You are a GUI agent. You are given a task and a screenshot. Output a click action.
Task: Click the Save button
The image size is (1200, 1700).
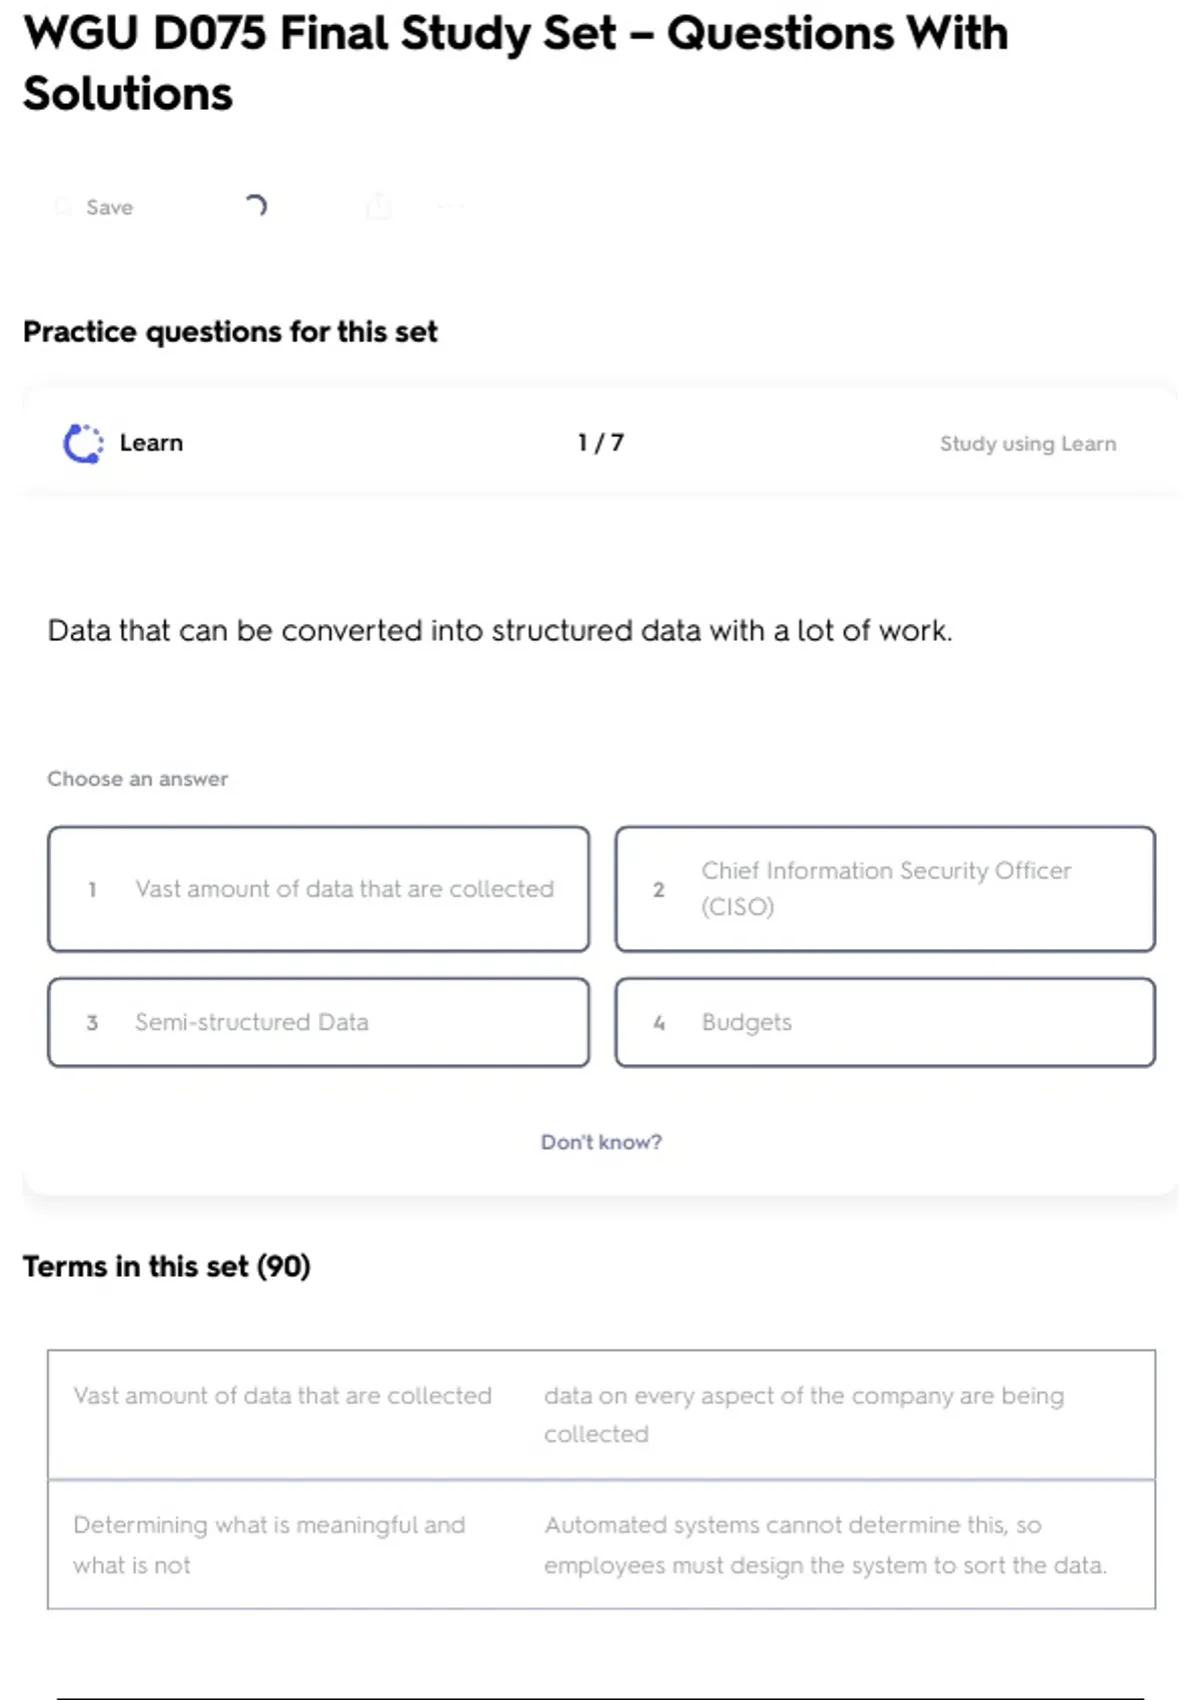click(108, 207)
